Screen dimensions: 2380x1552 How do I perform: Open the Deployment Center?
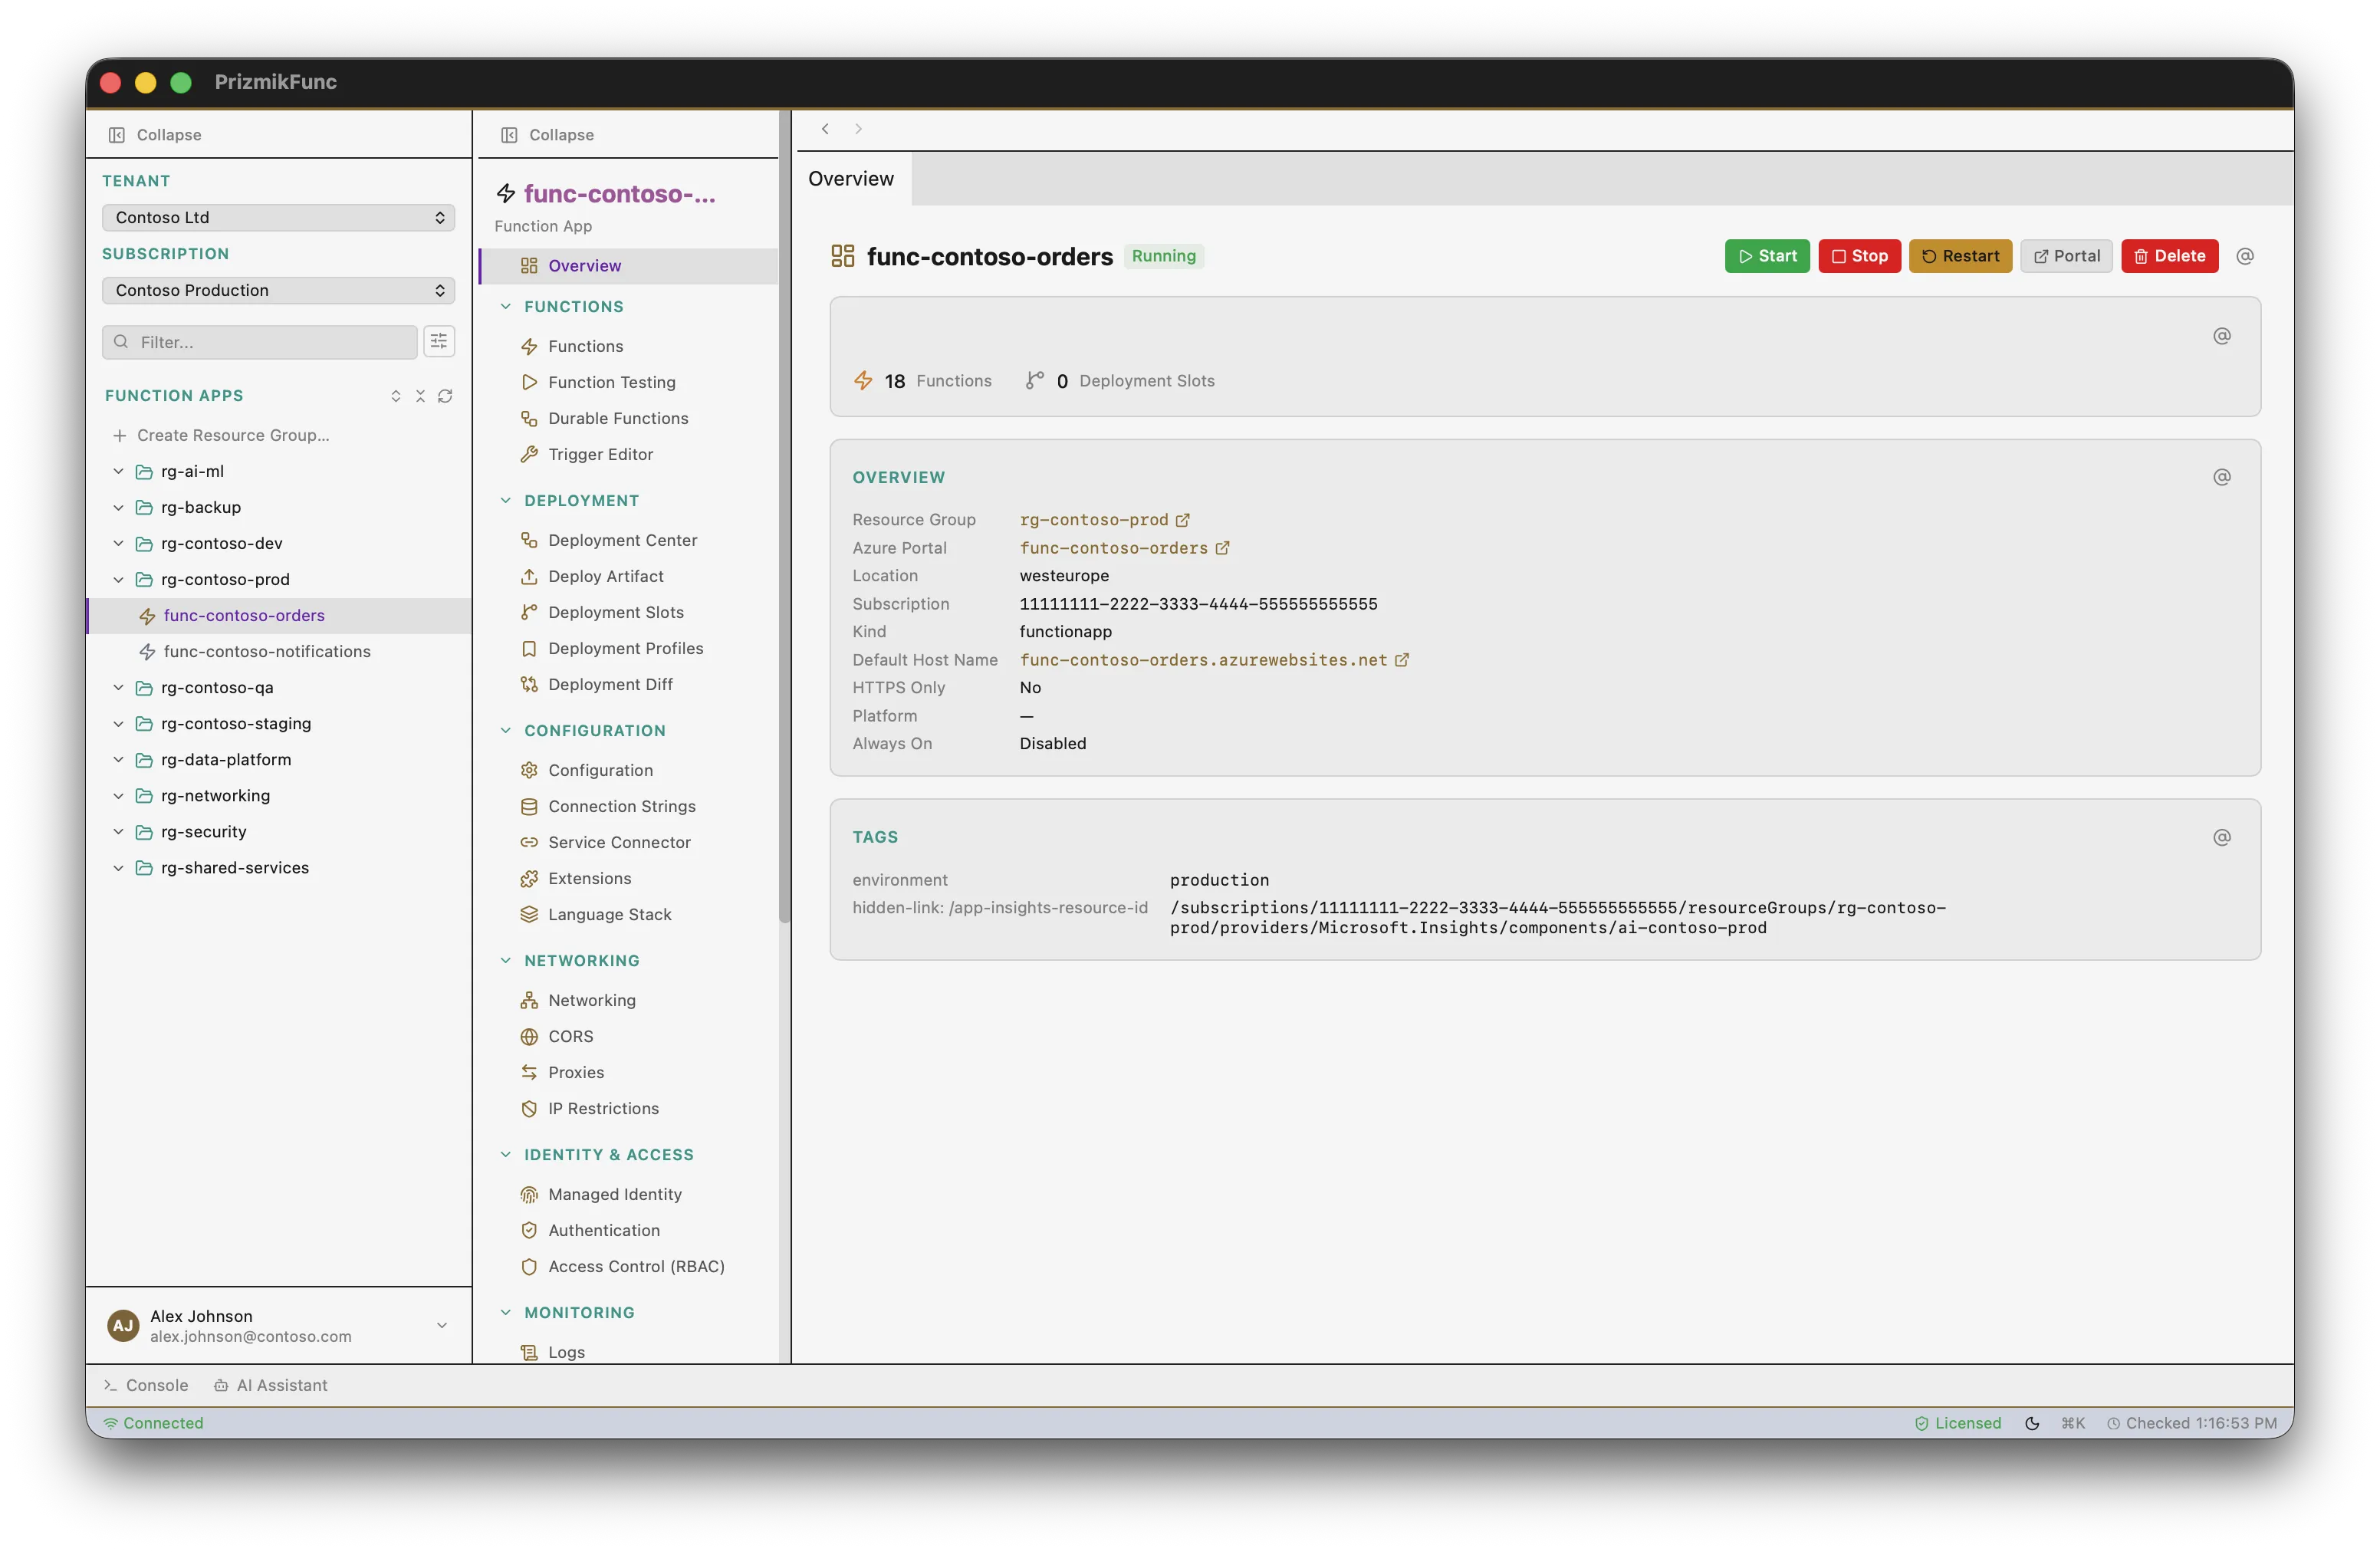coord(622,539)
